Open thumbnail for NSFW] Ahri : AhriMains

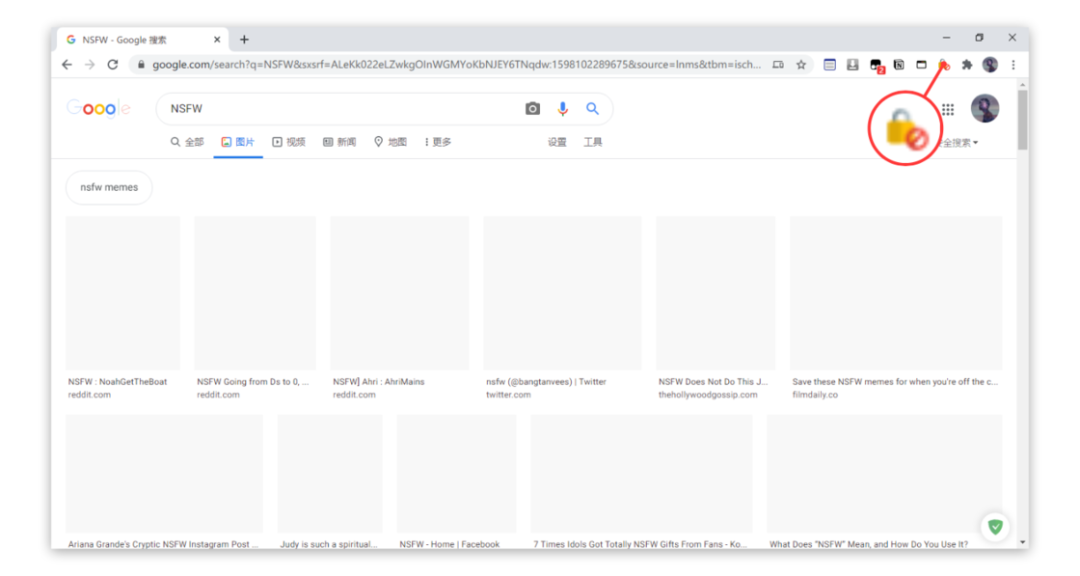pos(399,293)
